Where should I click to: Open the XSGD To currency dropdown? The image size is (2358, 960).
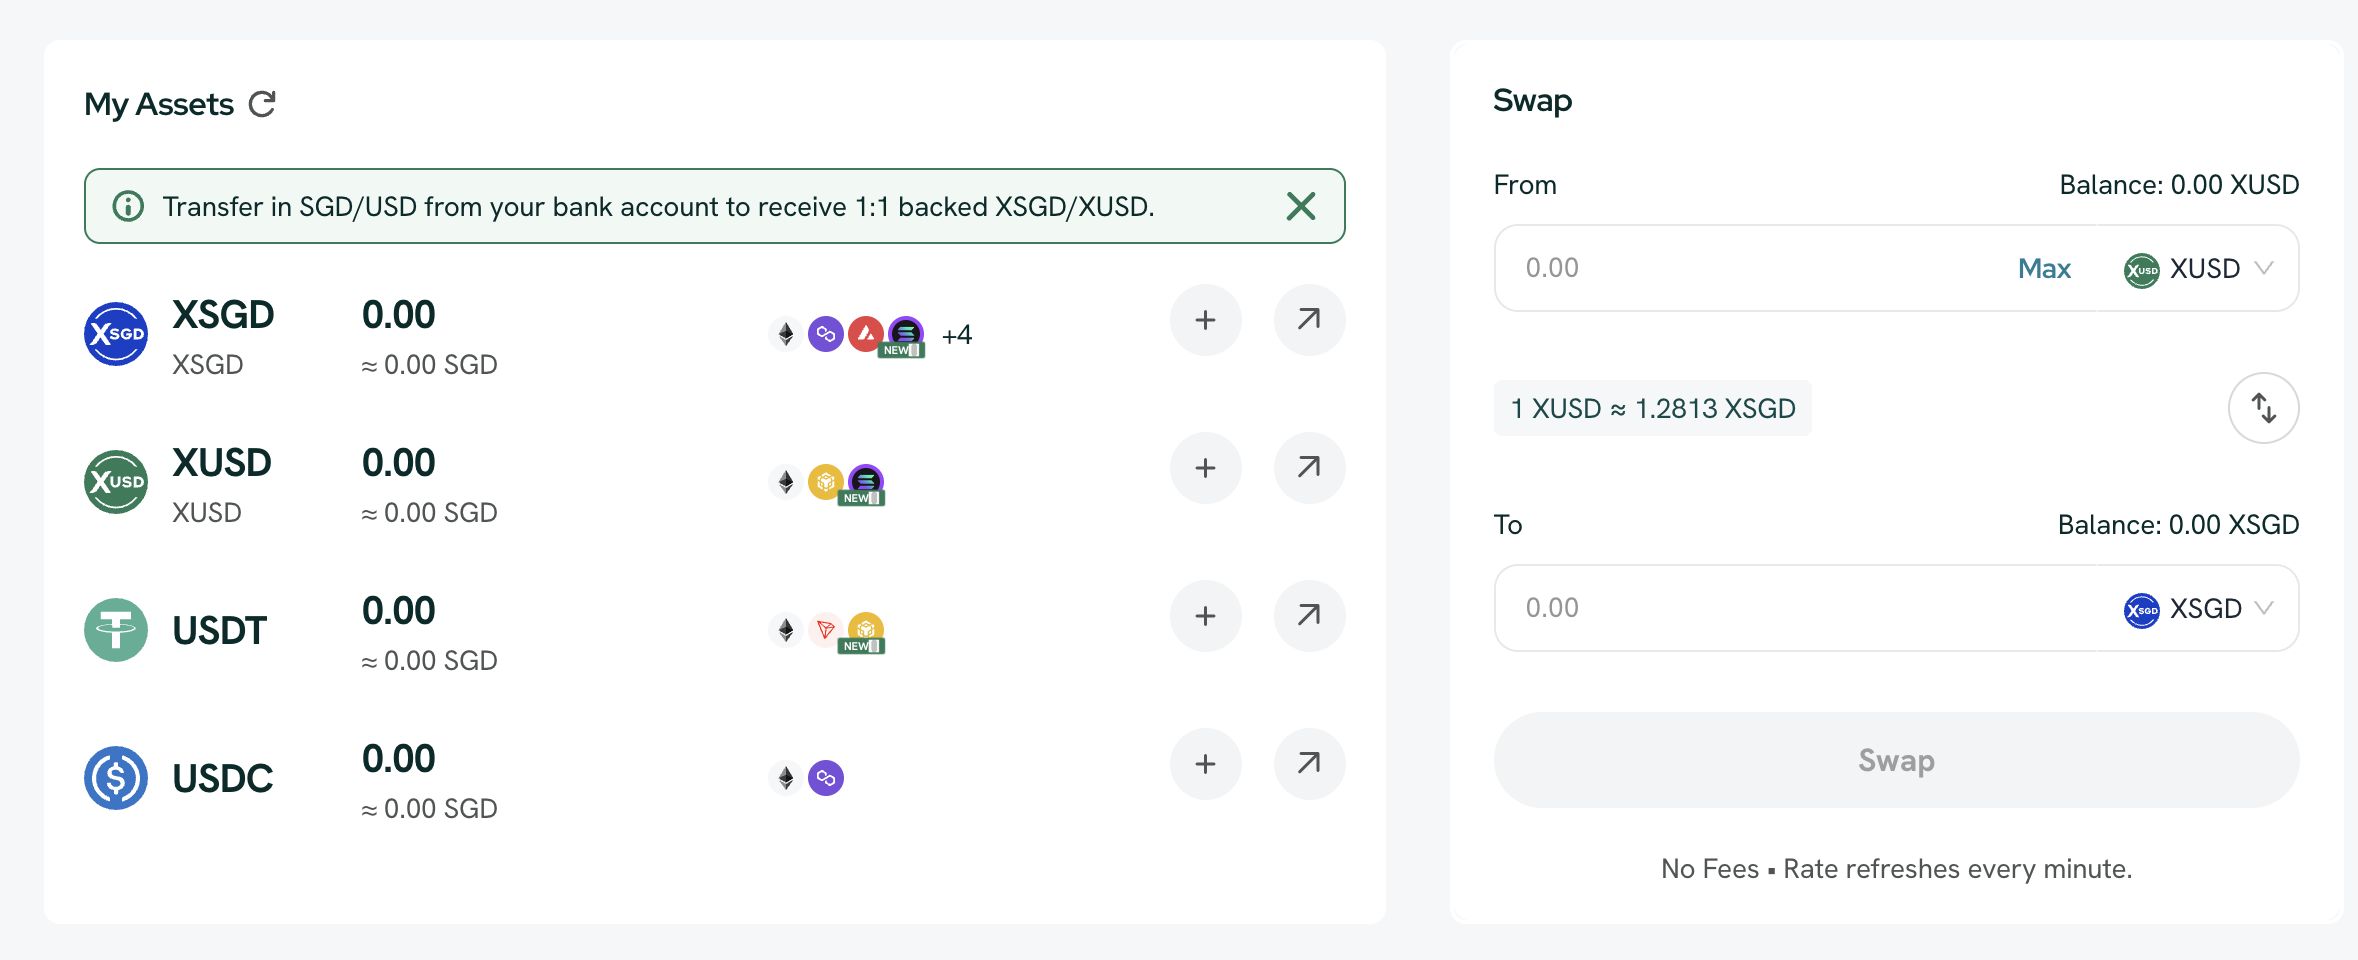coord(2199,609)
